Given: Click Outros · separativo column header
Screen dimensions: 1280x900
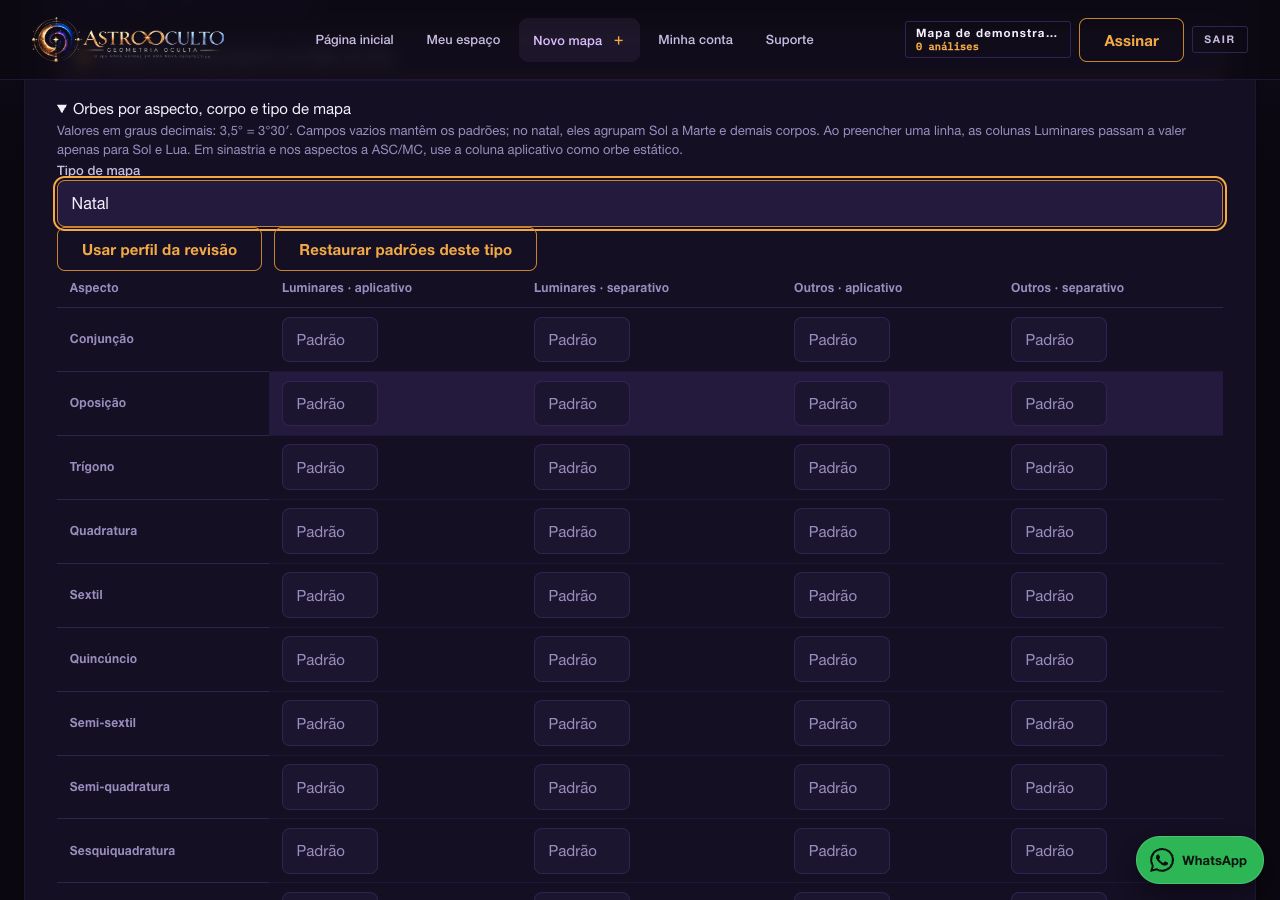Looking at the screenshot, I should click(1067, 288).
